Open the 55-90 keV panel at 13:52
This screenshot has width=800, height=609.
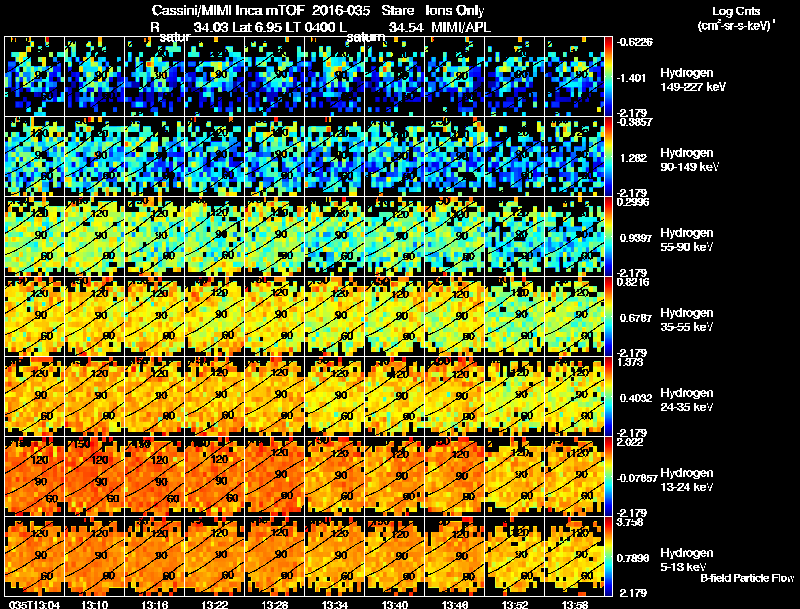pyautogui.click(x=515, y=237)
